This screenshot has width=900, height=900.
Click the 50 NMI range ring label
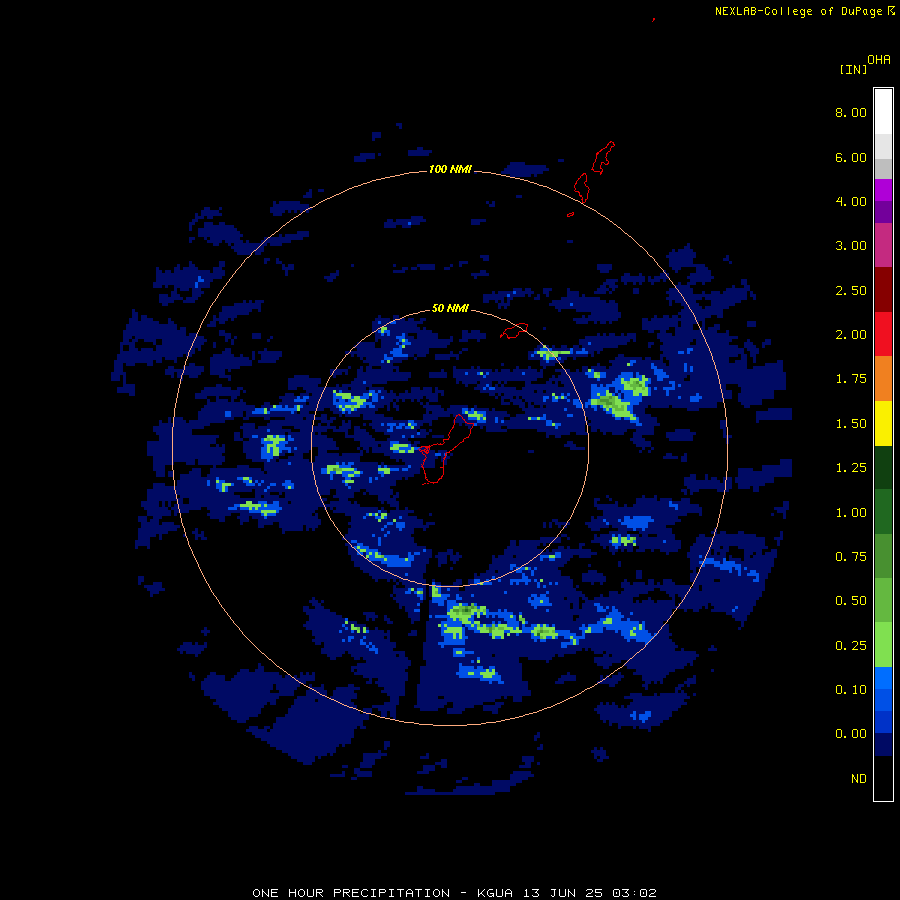pos(450,309)
